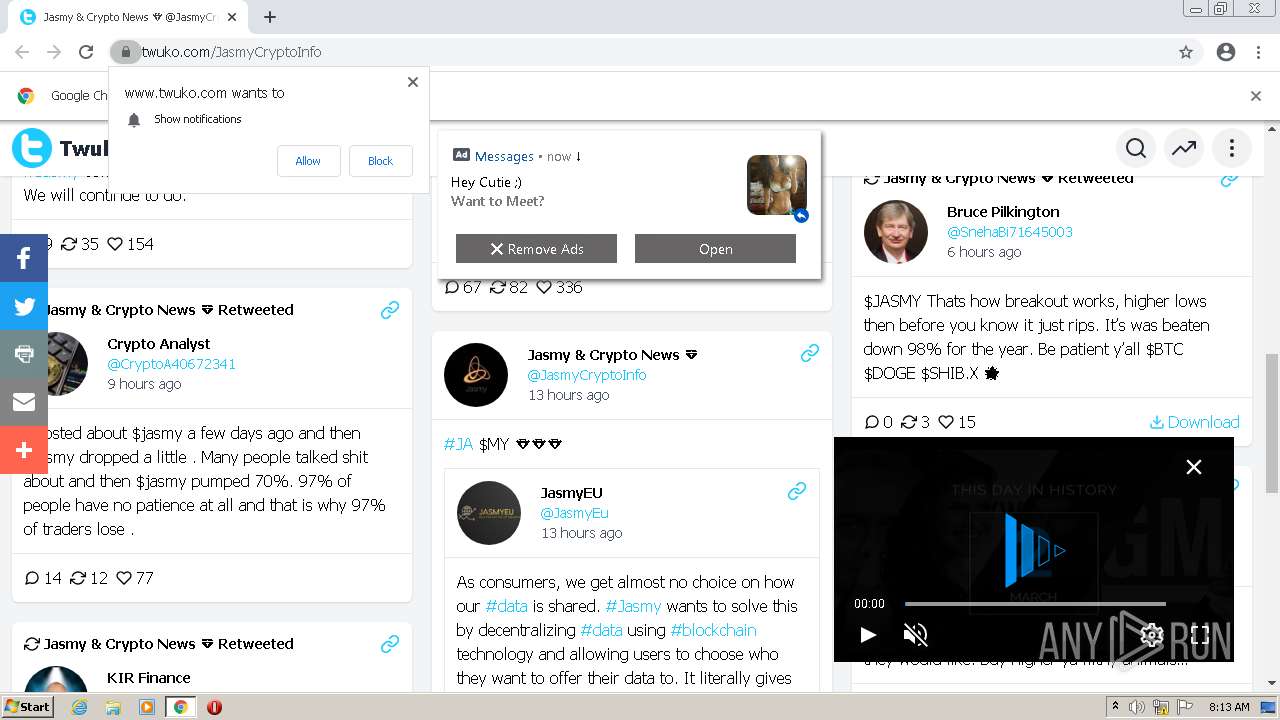Allow notifications from twuko.com
1280x720 pixels.
click(x=308, y=161)
